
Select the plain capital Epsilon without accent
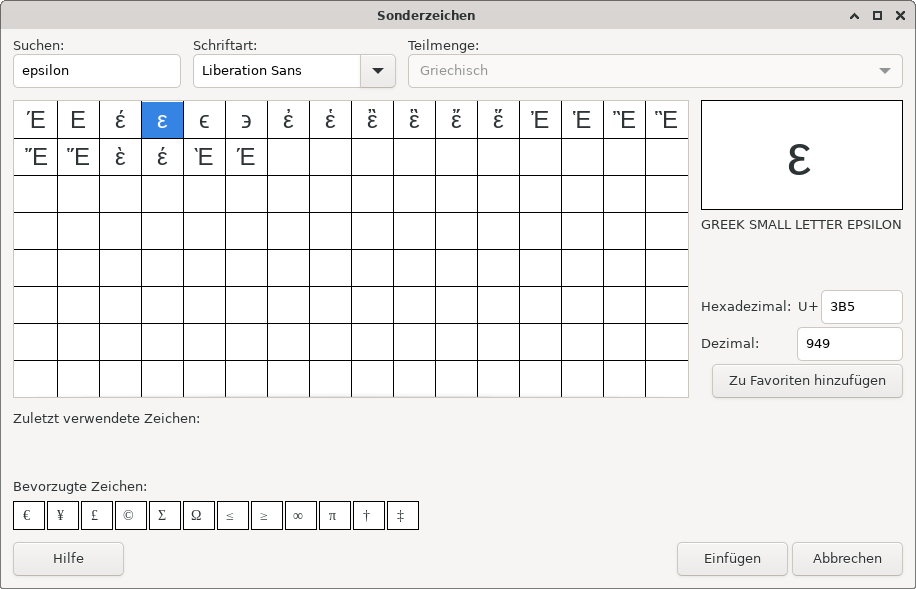point(78,120)
